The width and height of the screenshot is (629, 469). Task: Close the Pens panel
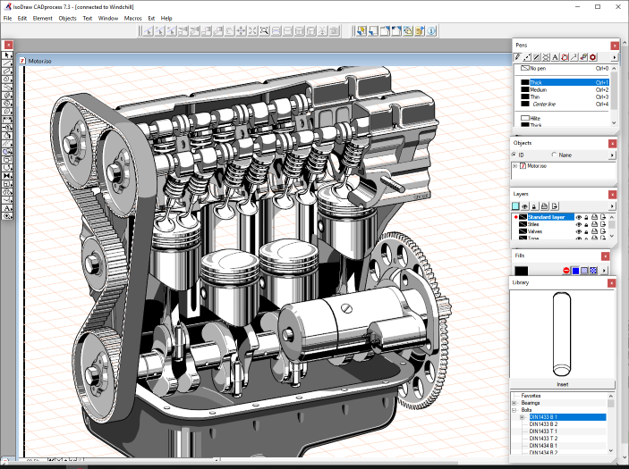pos(614,45)
